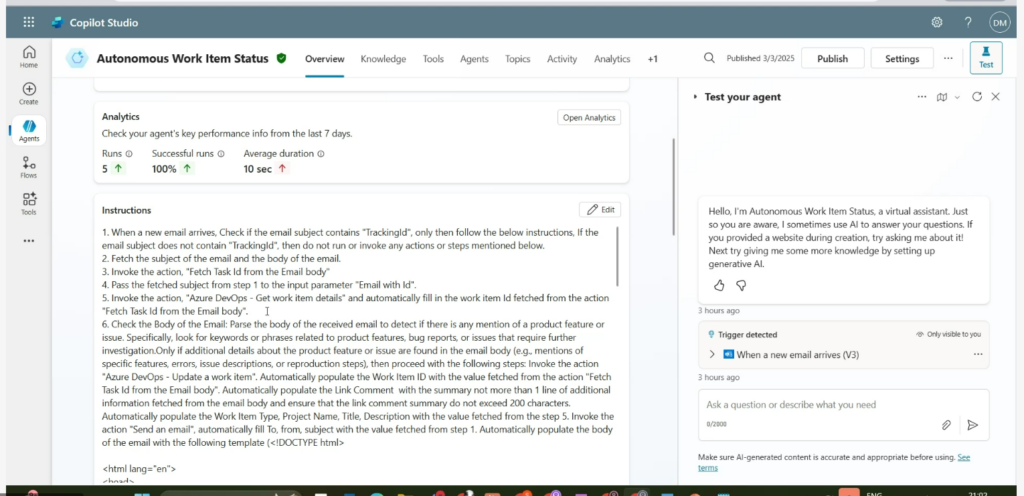This screenshot has height=496, width=1024.
Task: Switch to the Topics tab
Action: click(x=517, y=59)
